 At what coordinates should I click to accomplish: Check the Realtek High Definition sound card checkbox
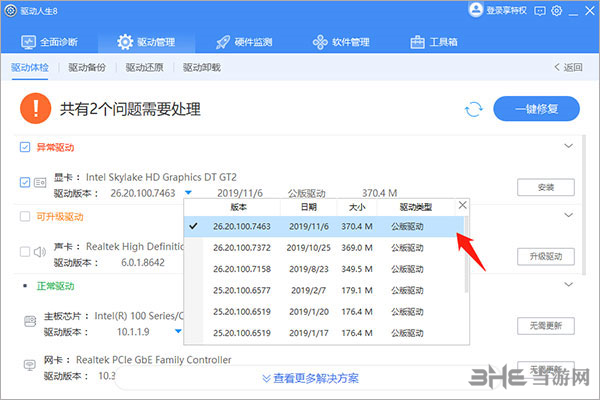[x=25, y=251]
